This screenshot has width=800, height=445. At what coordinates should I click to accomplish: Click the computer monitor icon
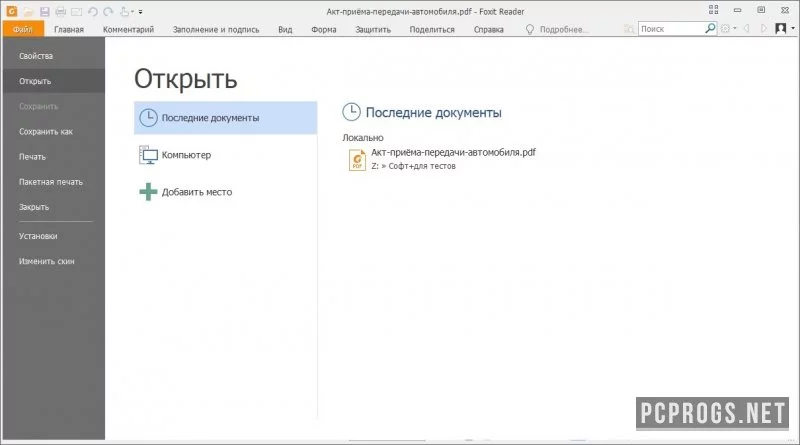click(x=148, y=155)
